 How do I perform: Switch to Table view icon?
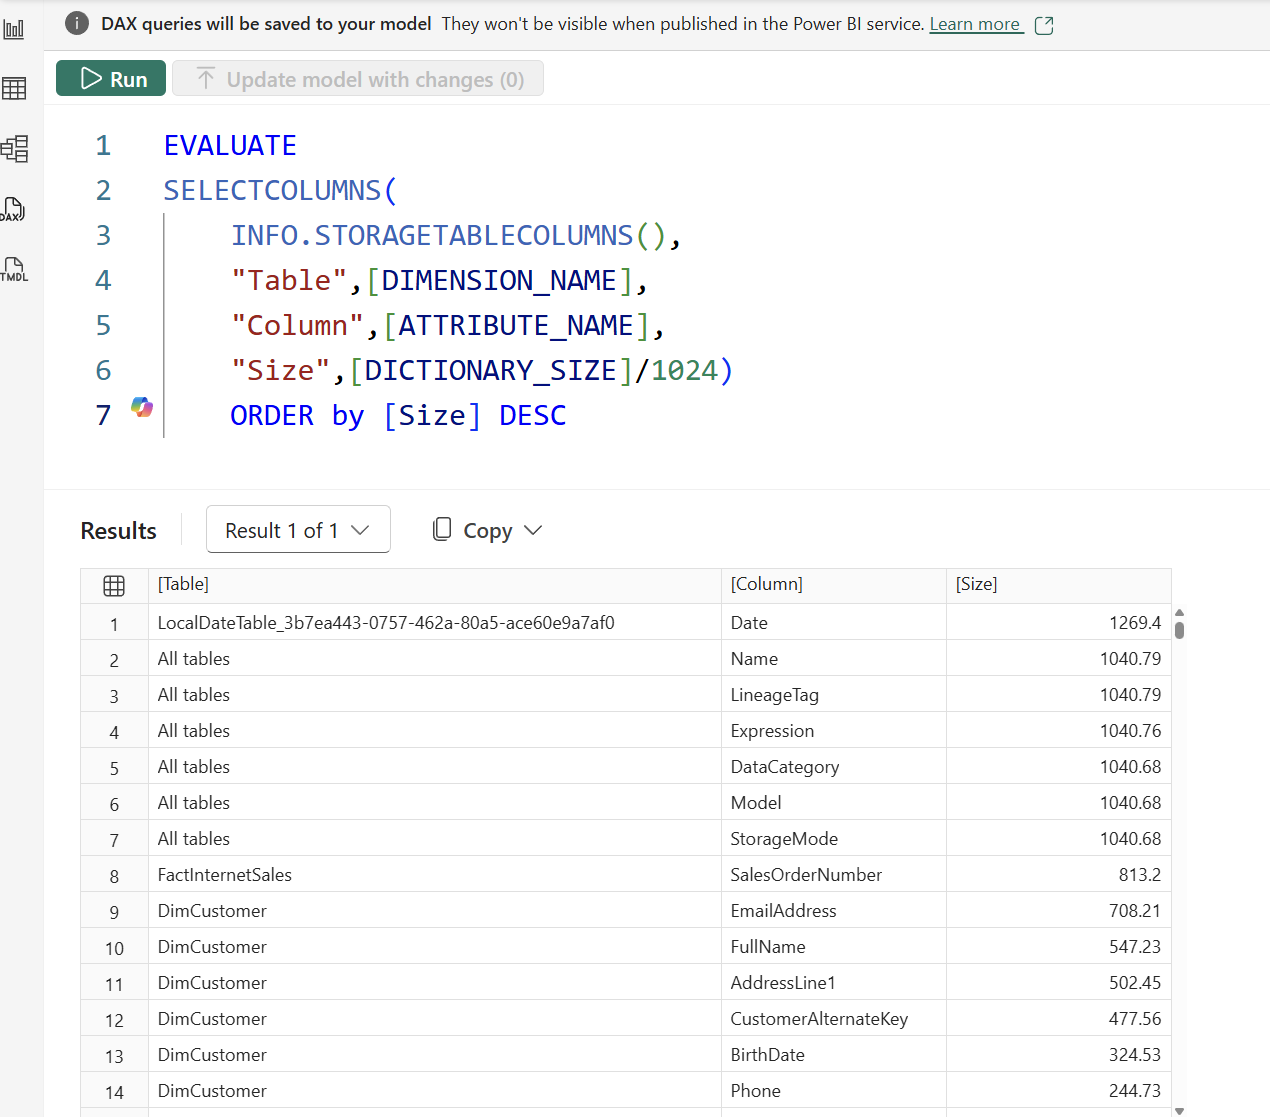tap(14, 89)
